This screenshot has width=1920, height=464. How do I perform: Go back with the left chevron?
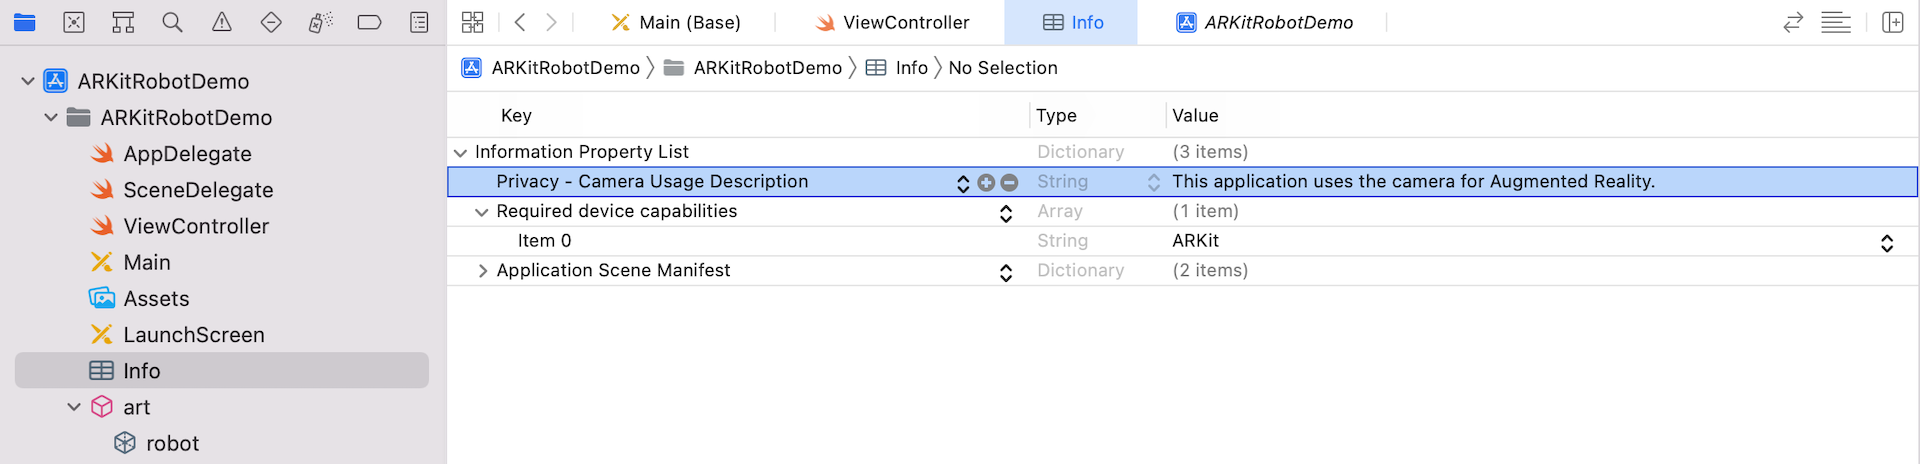click(x=519, y=22)
